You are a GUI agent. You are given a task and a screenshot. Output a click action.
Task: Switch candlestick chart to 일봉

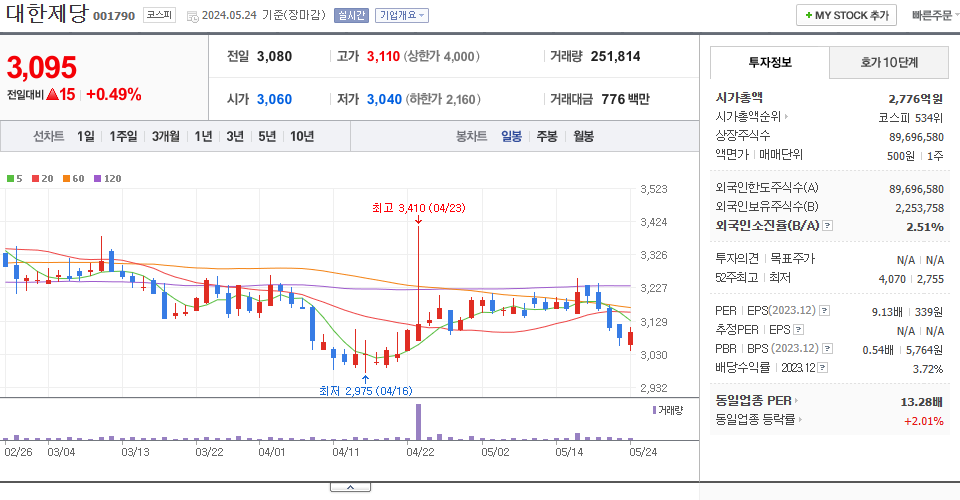point(511,136)
